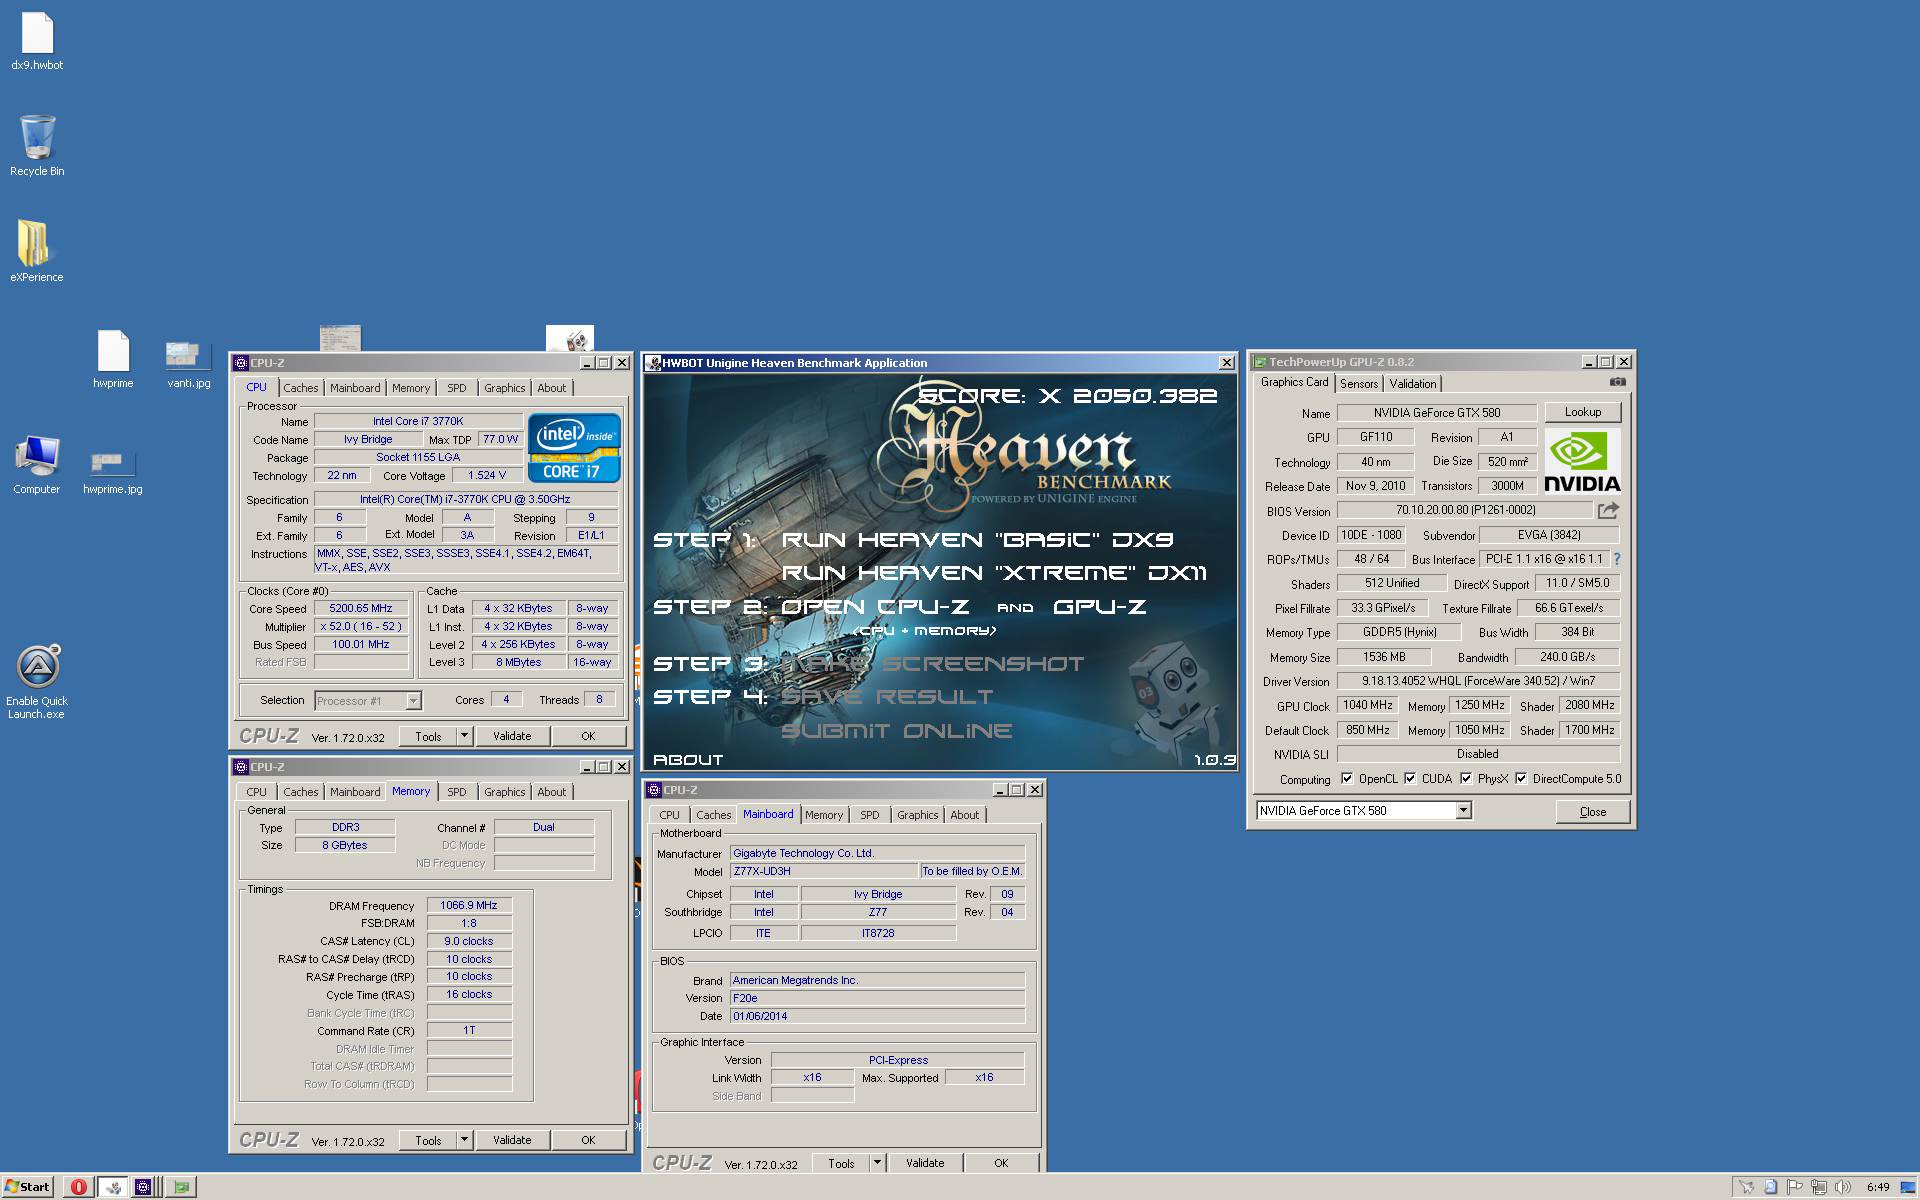Screen dimensions: 1920x1200
Task: Click Validate in Mainboard CPU-Z window
Action: [925, 1163]
